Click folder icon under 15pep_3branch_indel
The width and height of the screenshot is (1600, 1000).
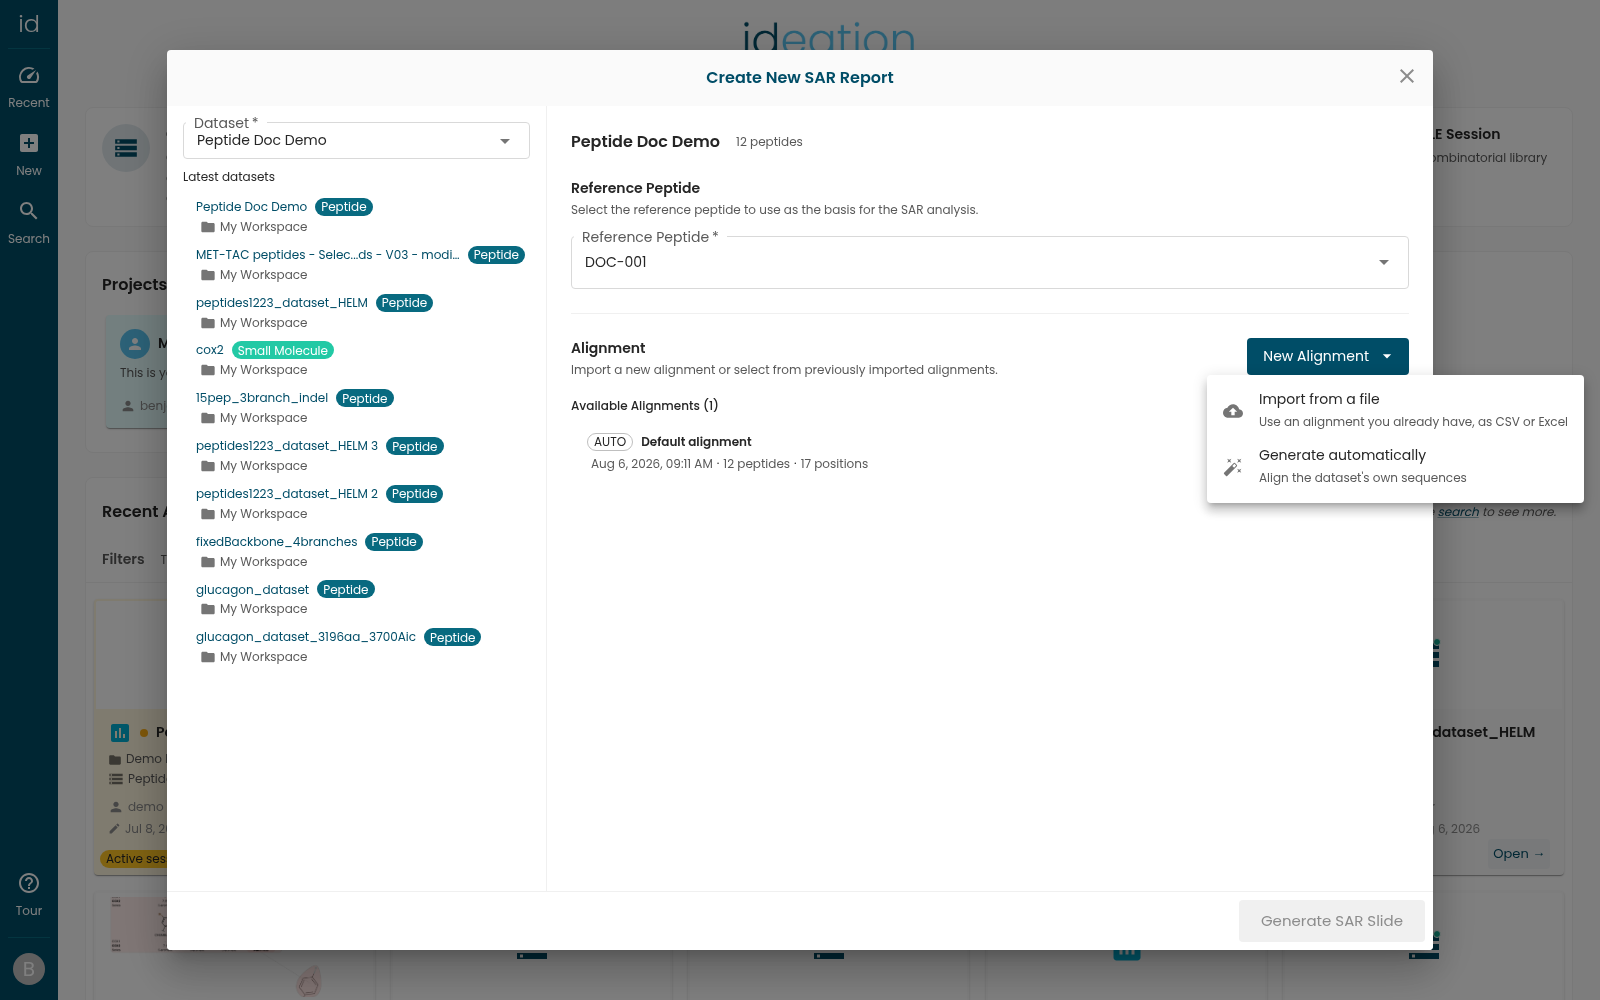(208, 418)
